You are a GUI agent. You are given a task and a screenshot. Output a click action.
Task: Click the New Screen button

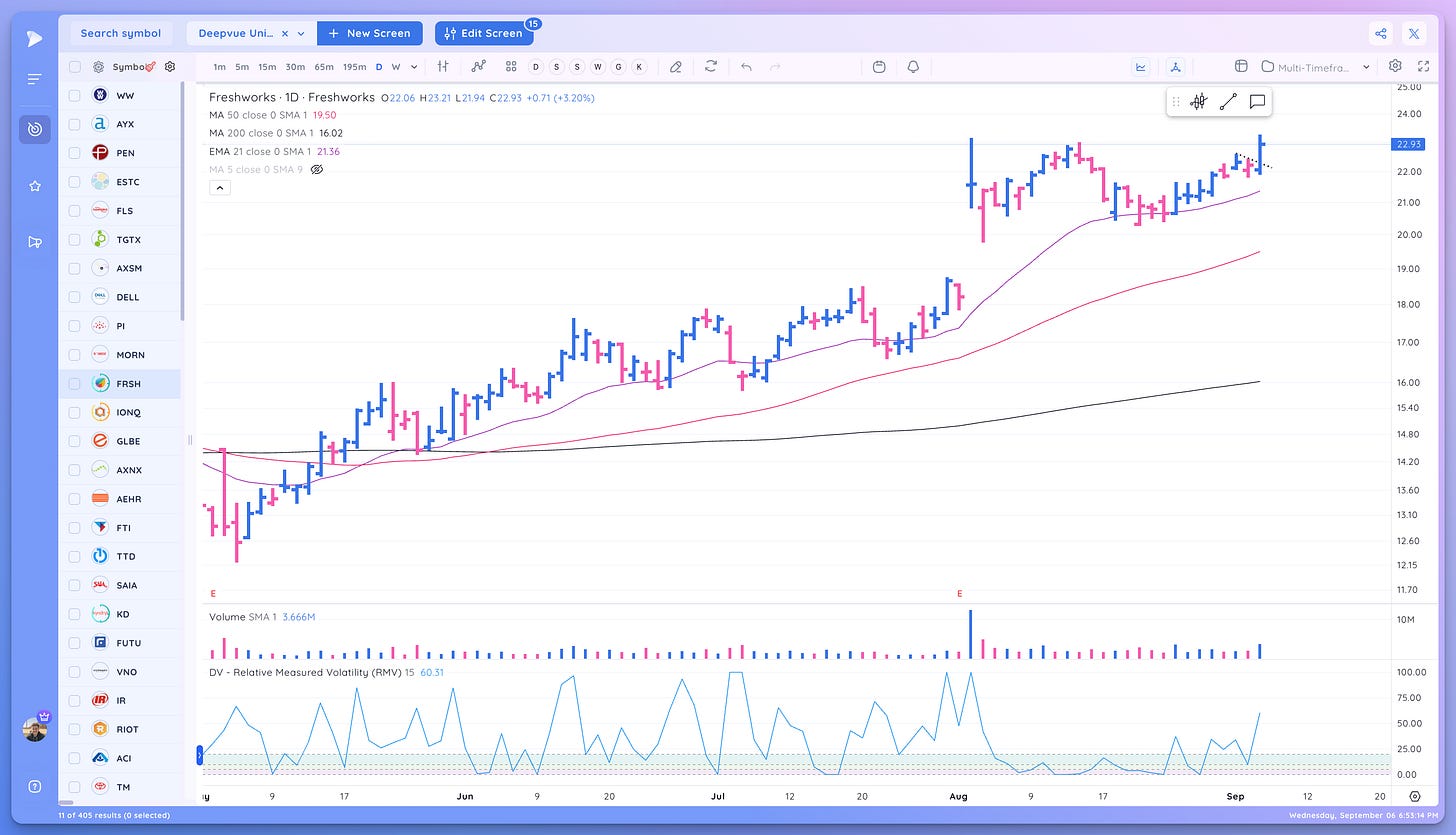370,33
